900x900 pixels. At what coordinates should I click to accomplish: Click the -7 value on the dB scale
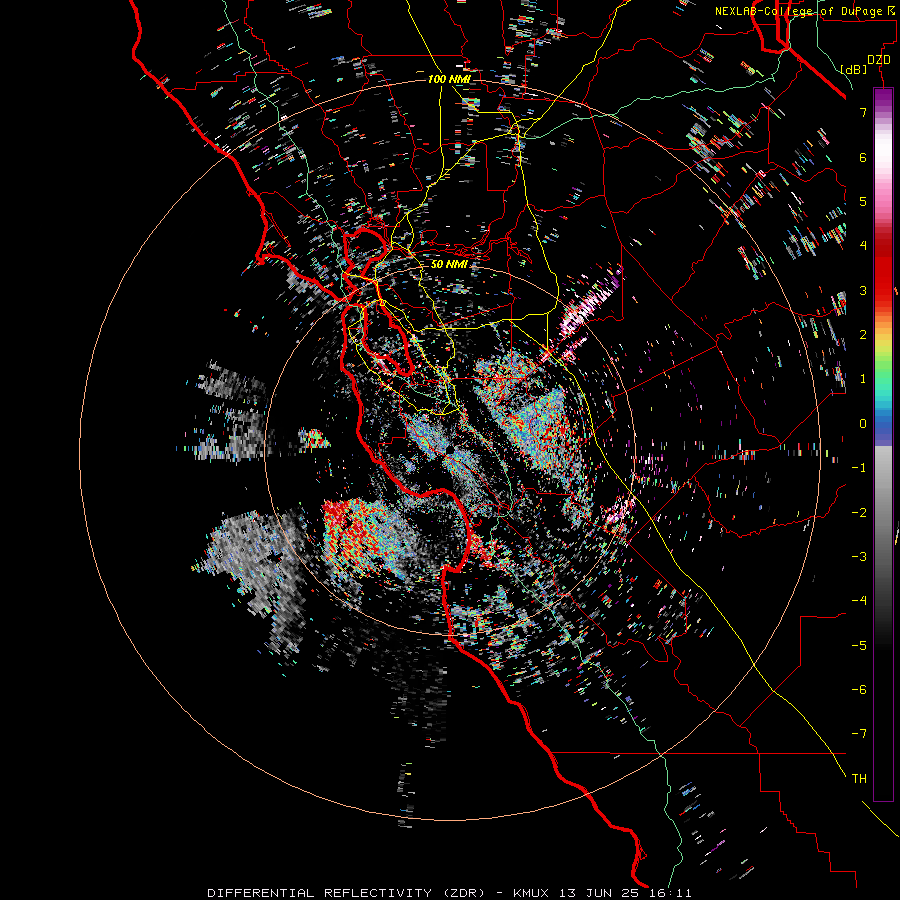(859, 734)
